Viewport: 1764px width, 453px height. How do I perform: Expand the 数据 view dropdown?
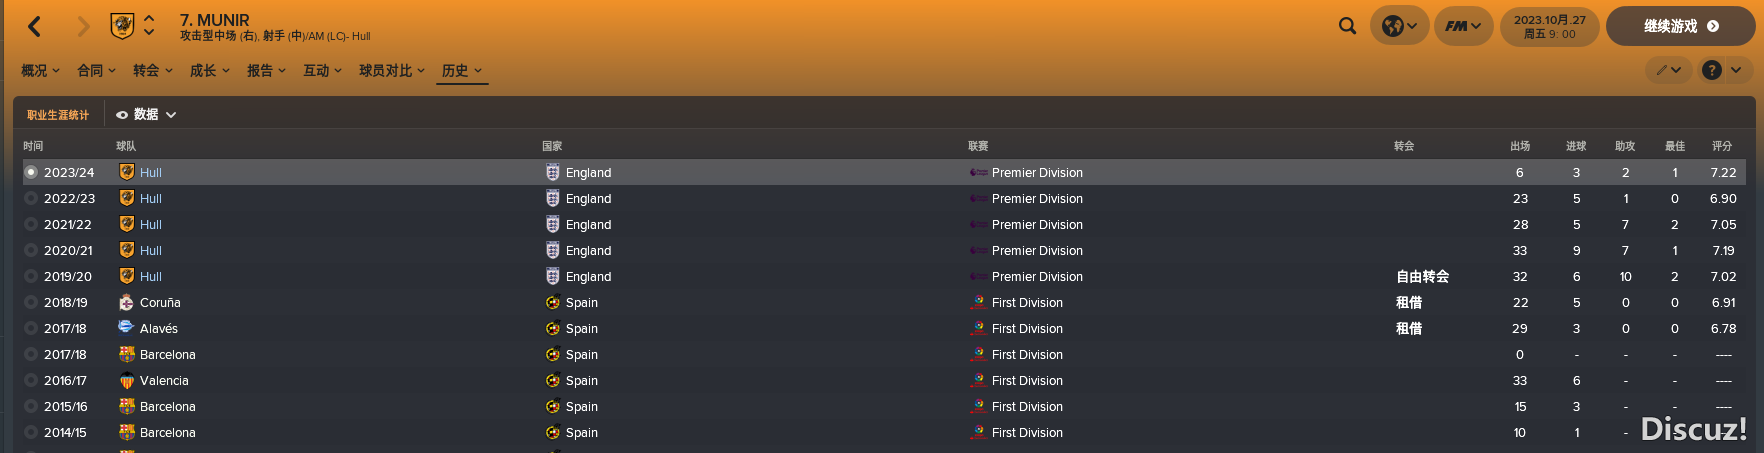pos(146,115)
